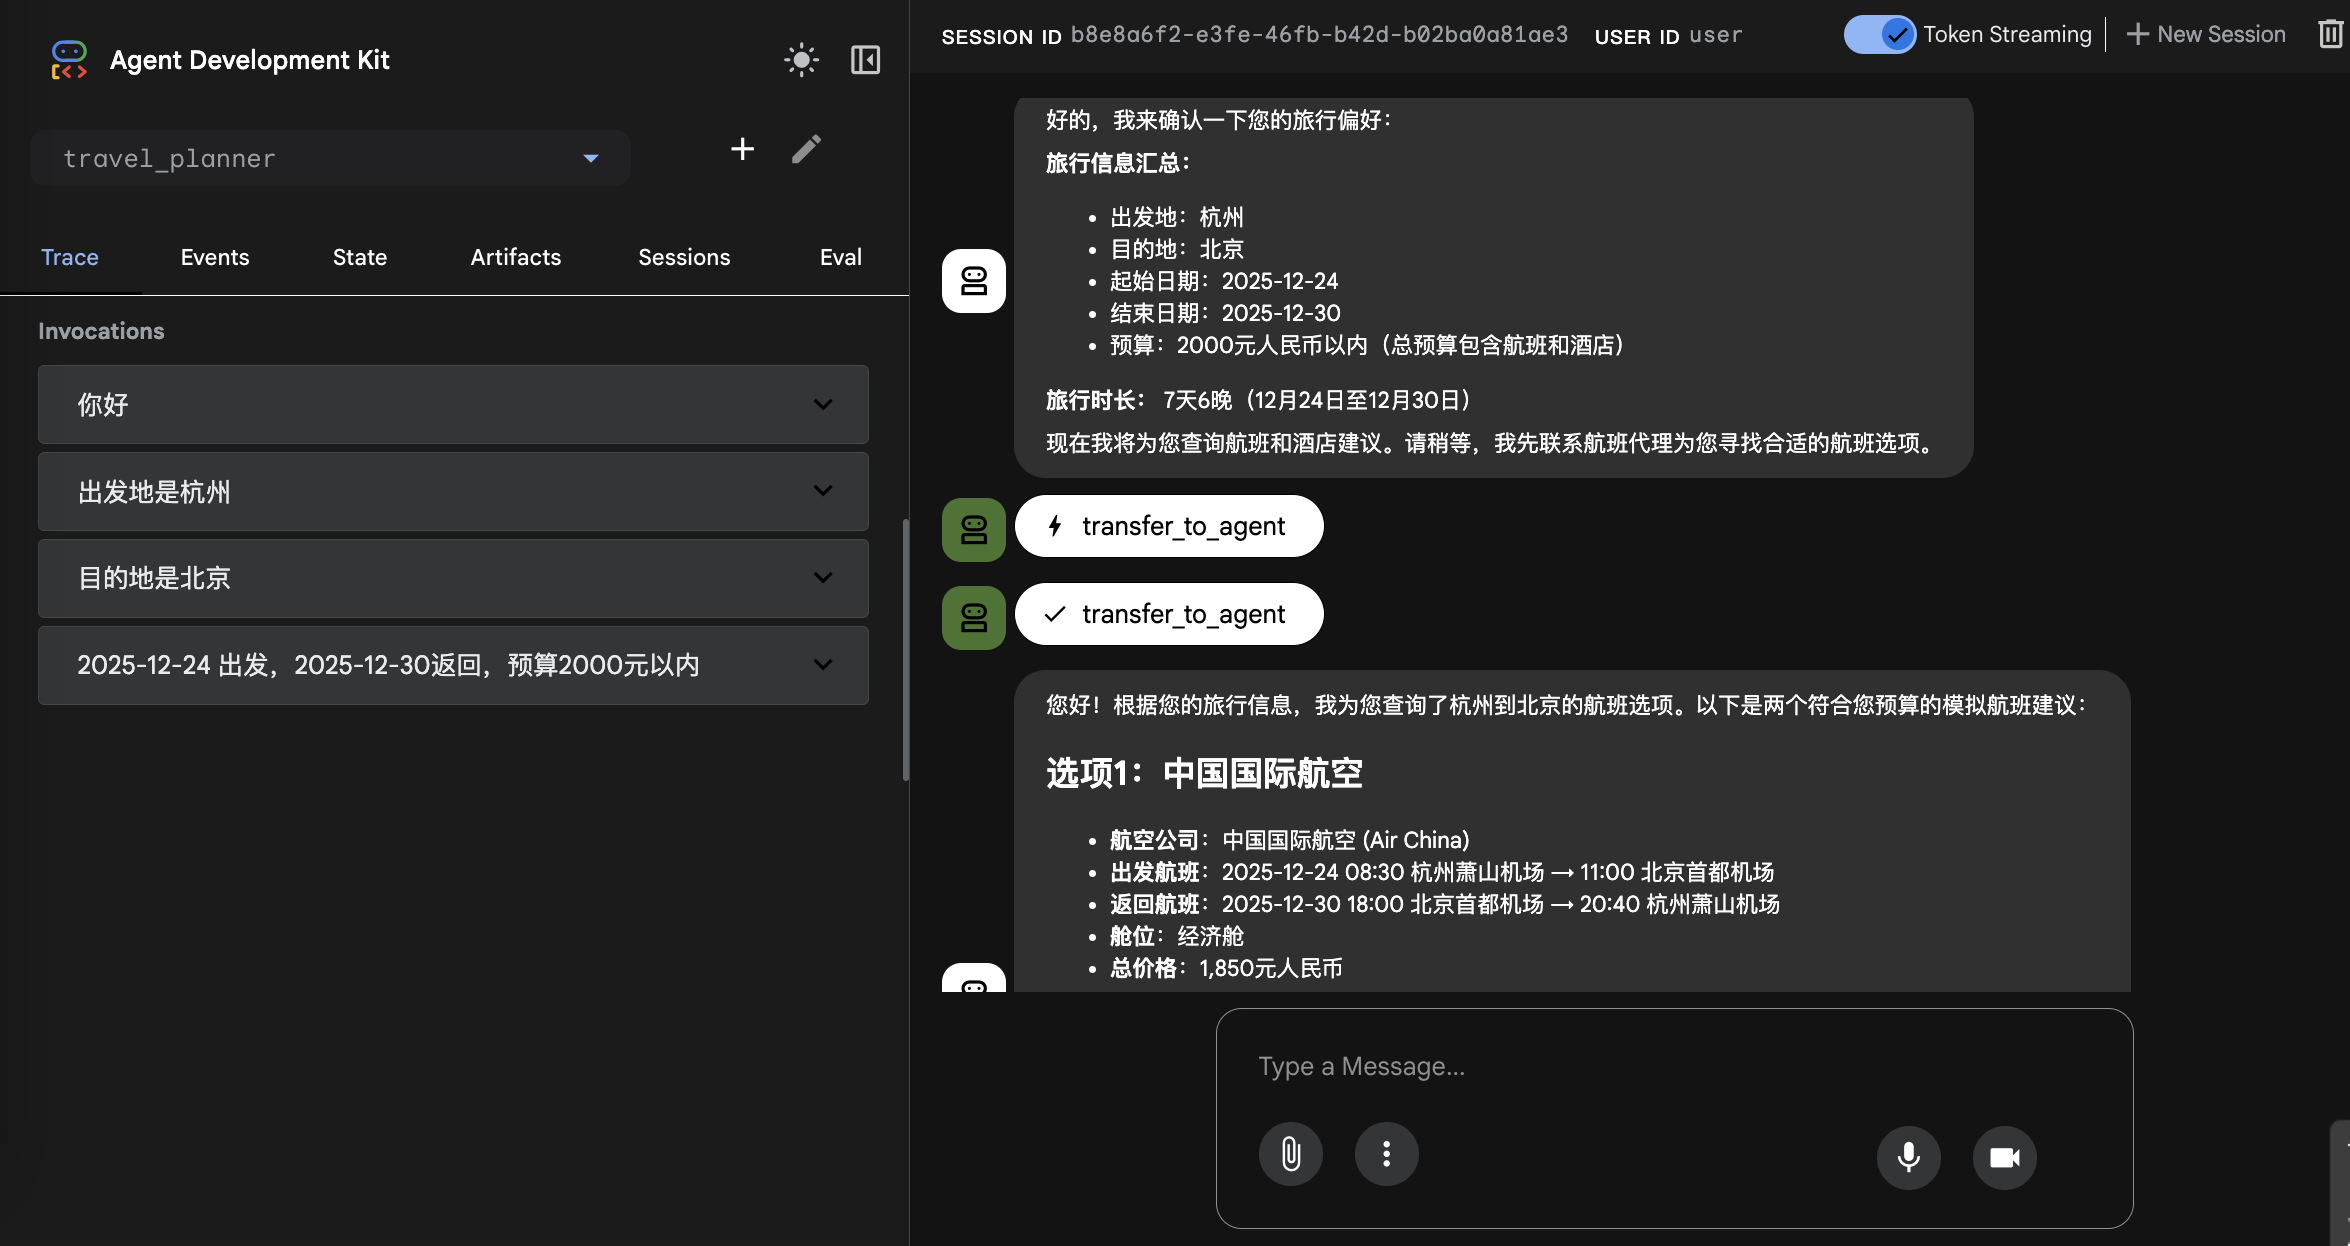Turn on the video camera button
2350x1246 pixels.
(x=2004, y=1157)
